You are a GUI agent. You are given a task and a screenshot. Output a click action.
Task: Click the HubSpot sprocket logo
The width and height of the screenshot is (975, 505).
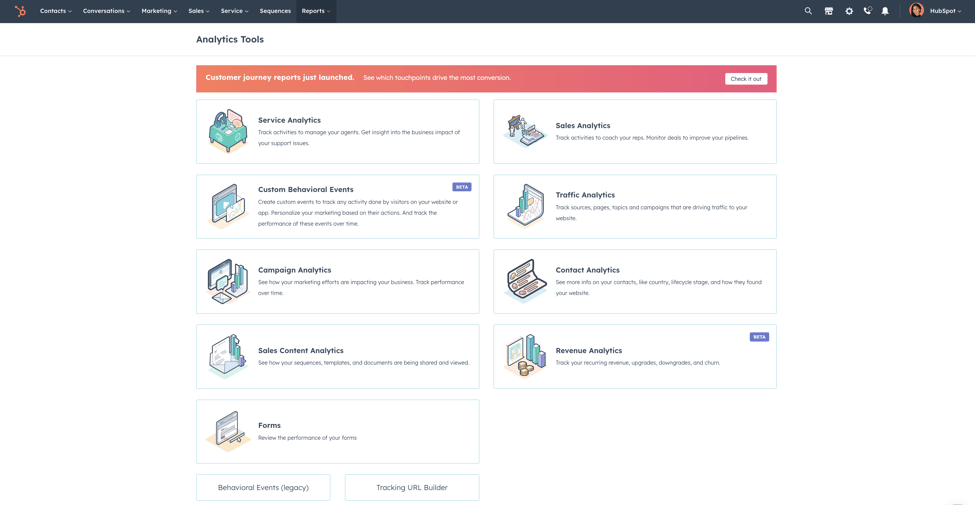(20, 11)
